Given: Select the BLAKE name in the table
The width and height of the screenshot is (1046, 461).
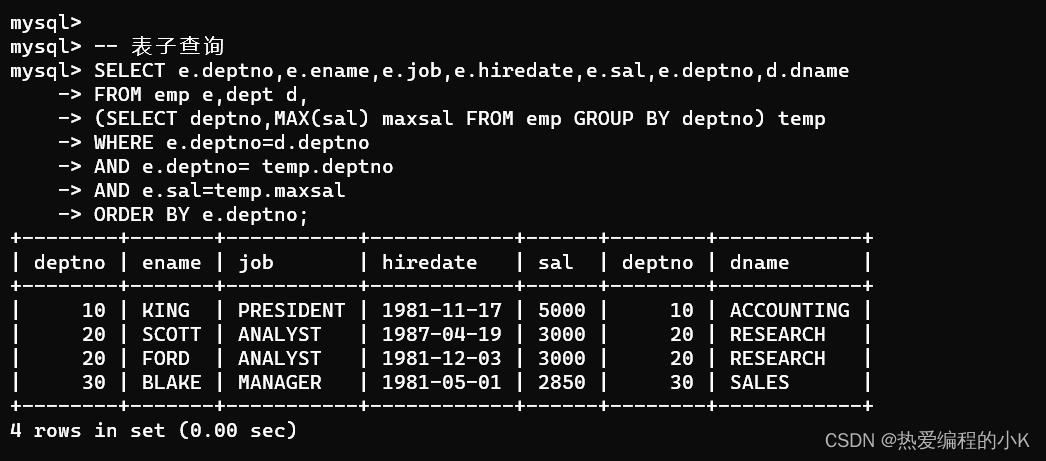Looking at the screenshot, I should (x=171, y=382).
